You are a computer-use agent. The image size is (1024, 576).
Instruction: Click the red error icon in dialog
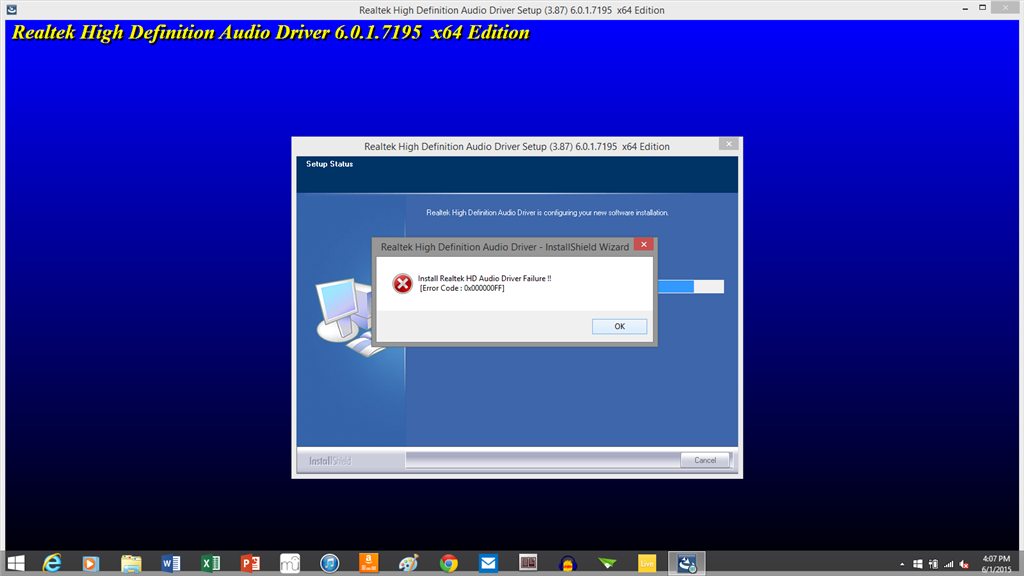point(402,283)
